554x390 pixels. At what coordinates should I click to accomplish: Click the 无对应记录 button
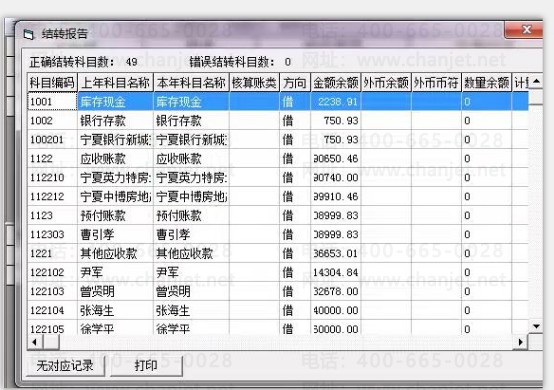coord(65,366)
